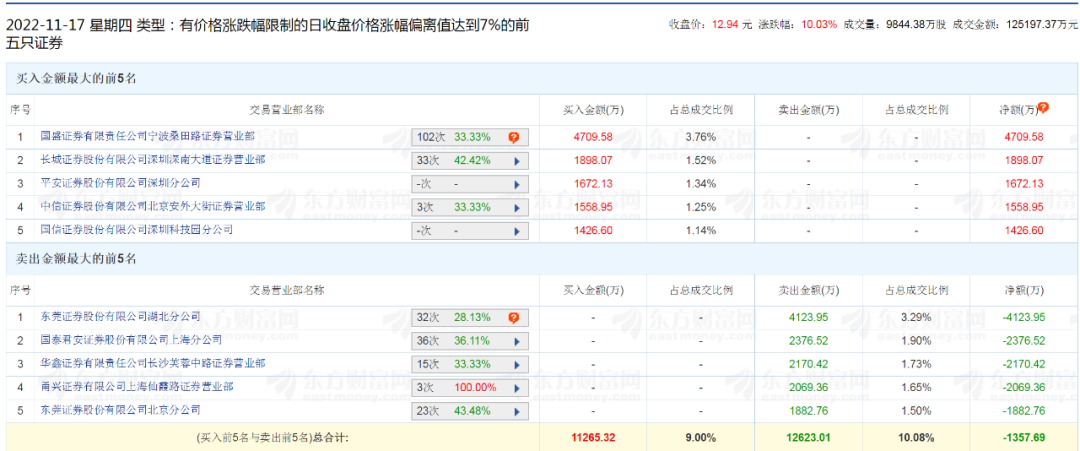Open 国盛证券有限责任公司宁波桑田路证券营业部 link
Image resolution: width=1080 pixels, height=451 pixels.
pyautogui.click(x=147, y=136)
